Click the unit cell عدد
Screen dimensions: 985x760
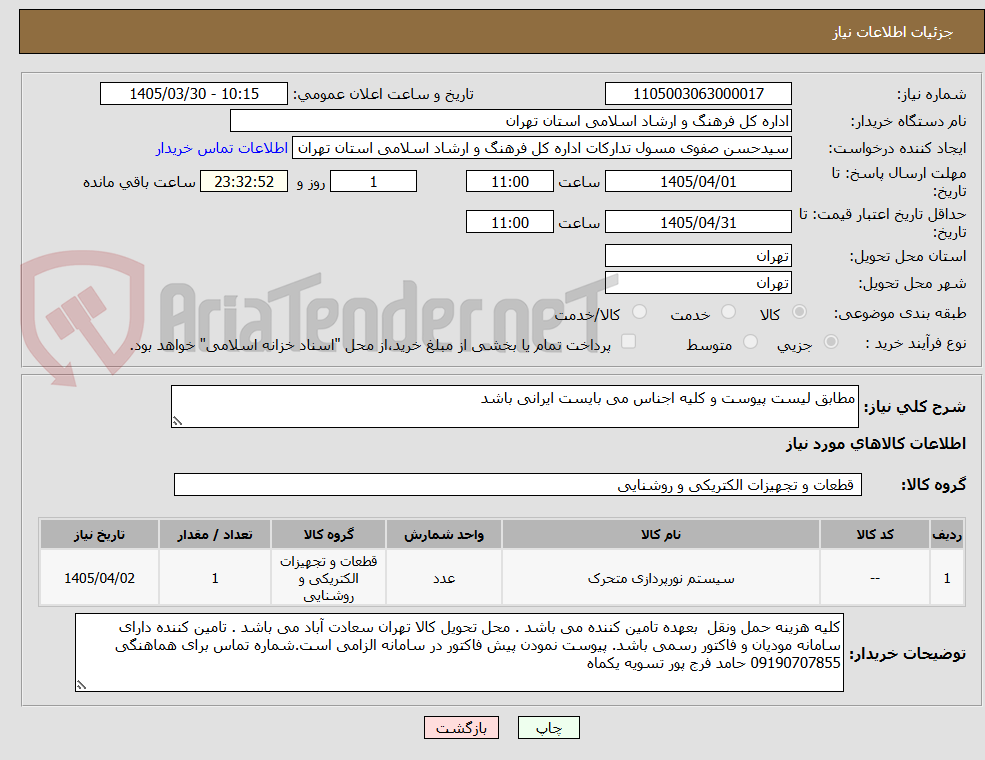[444, 578]
